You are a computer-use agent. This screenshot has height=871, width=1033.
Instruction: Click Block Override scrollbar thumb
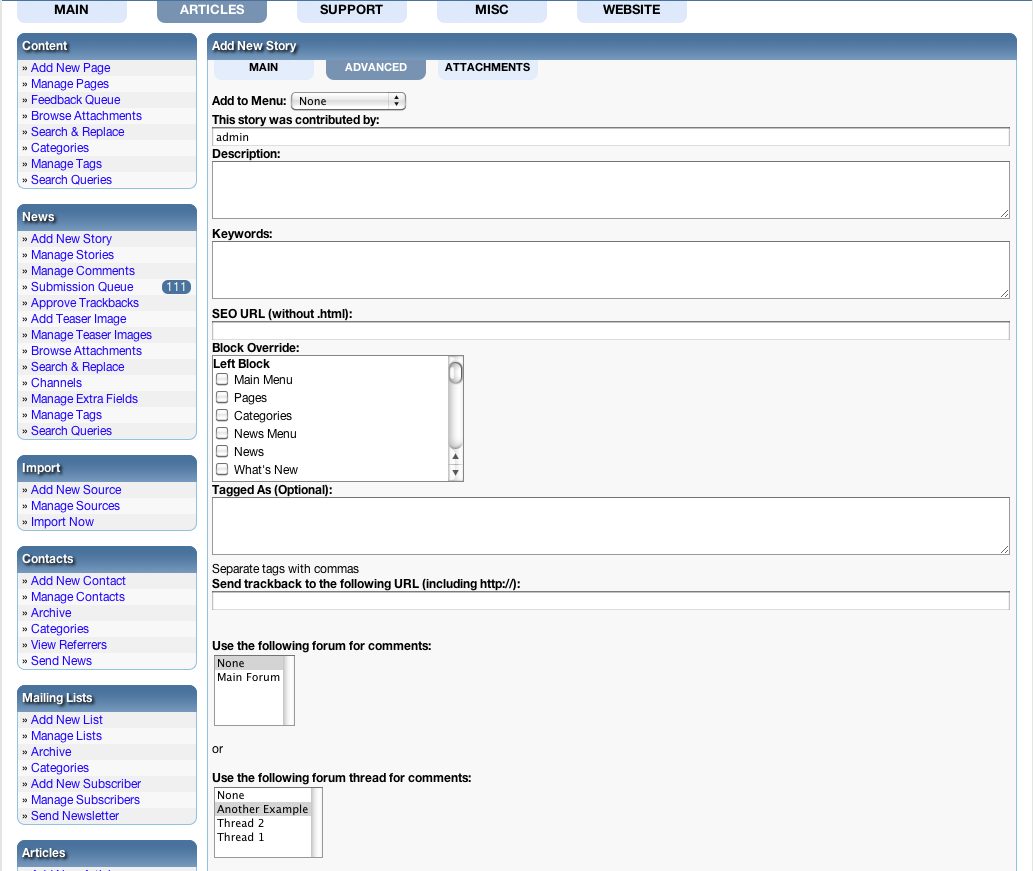click(x=455, y=373)
